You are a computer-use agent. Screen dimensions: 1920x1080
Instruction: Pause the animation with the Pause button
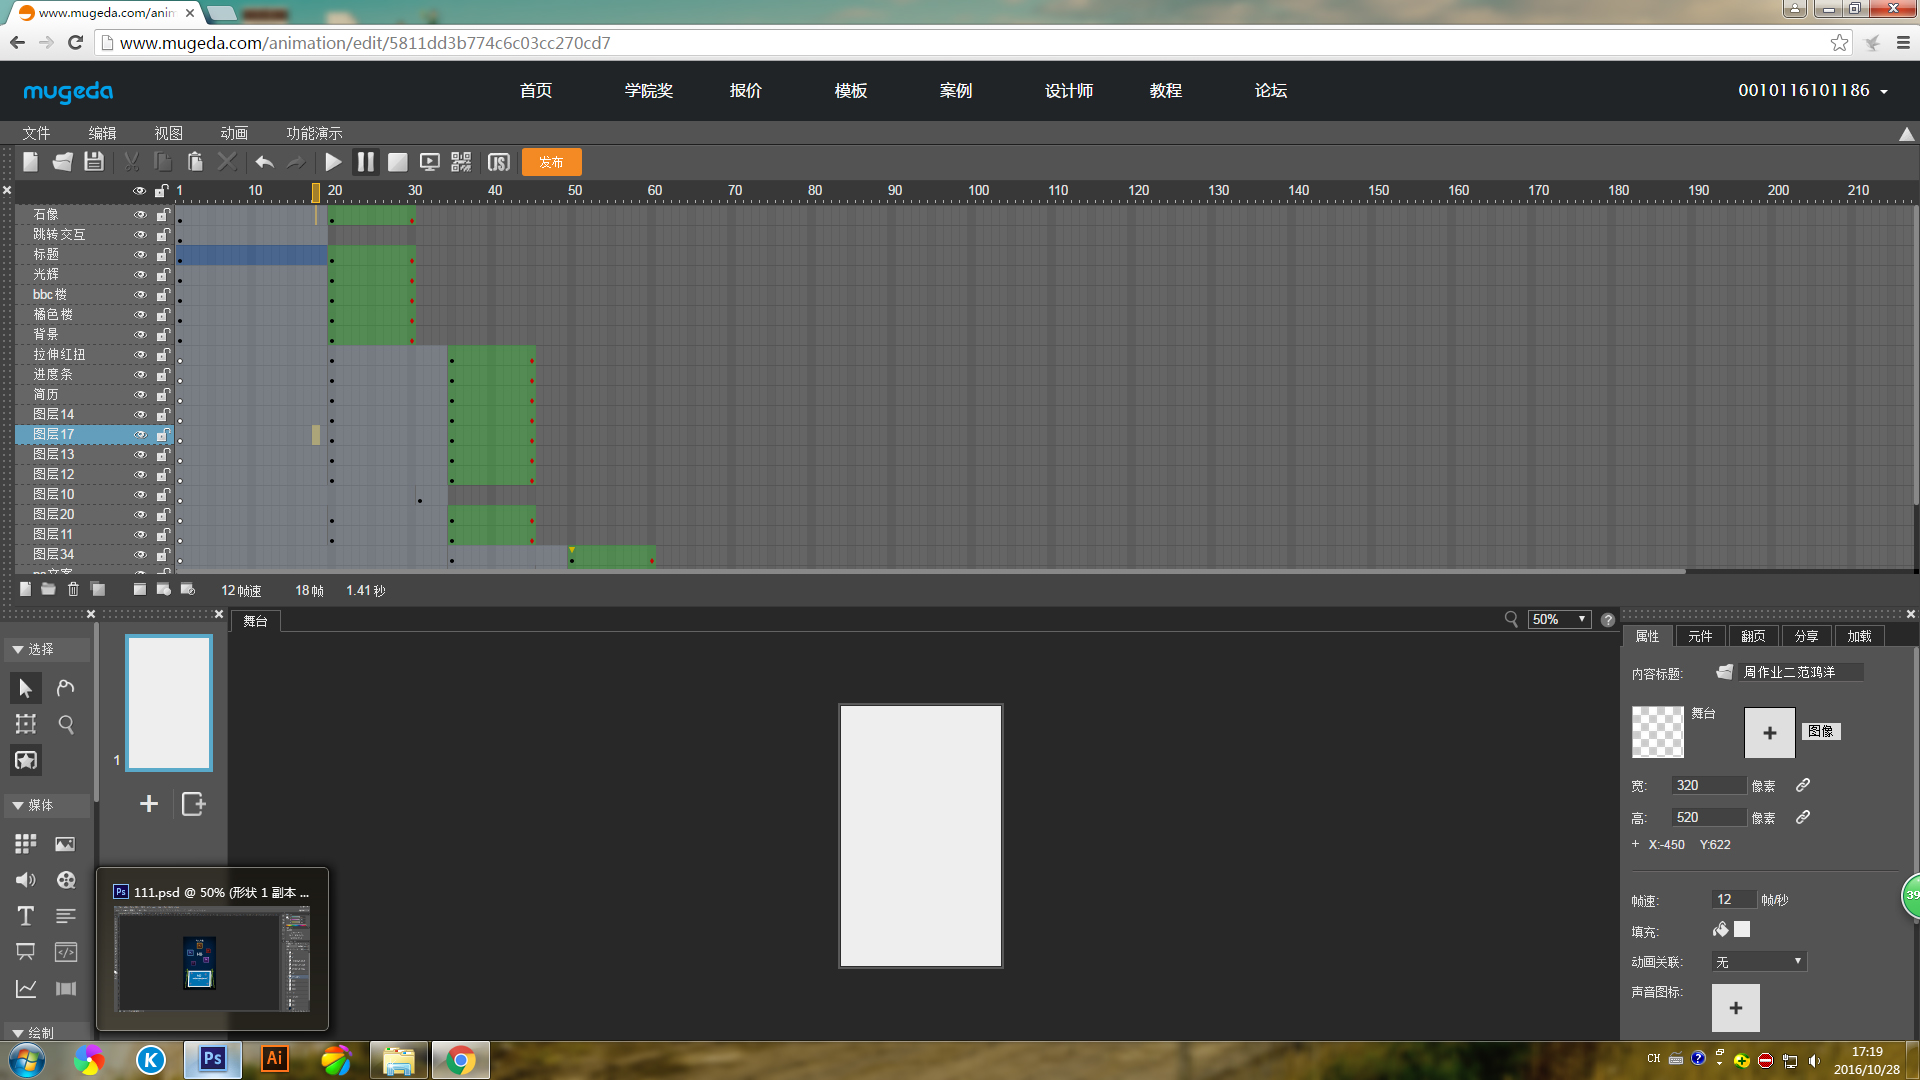pyautogui.click(x=365, y=162)
